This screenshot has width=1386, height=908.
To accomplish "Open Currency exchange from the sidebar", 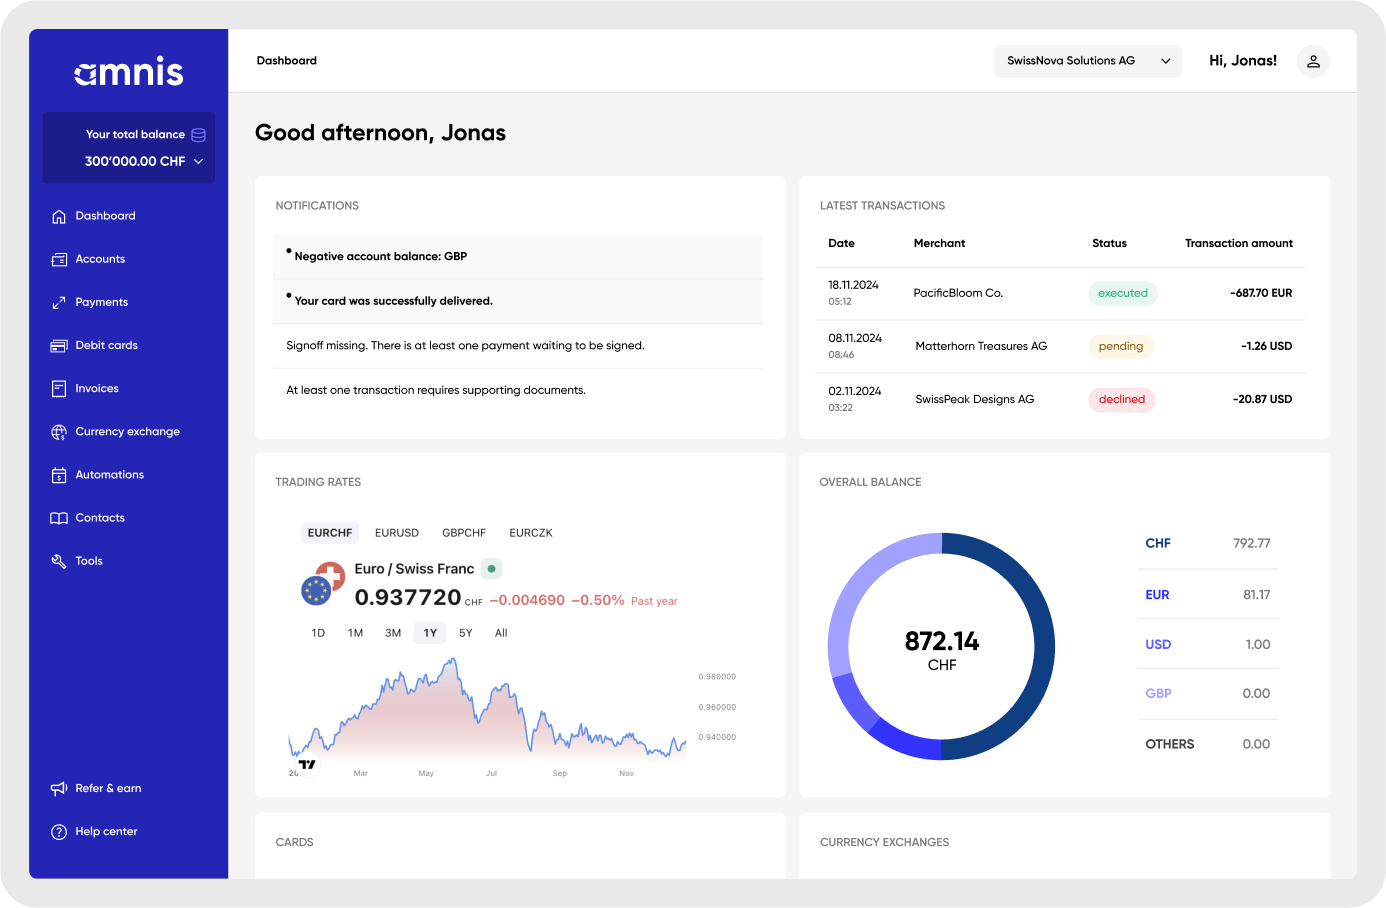I will pyautogui.click(x=127, y=431).
